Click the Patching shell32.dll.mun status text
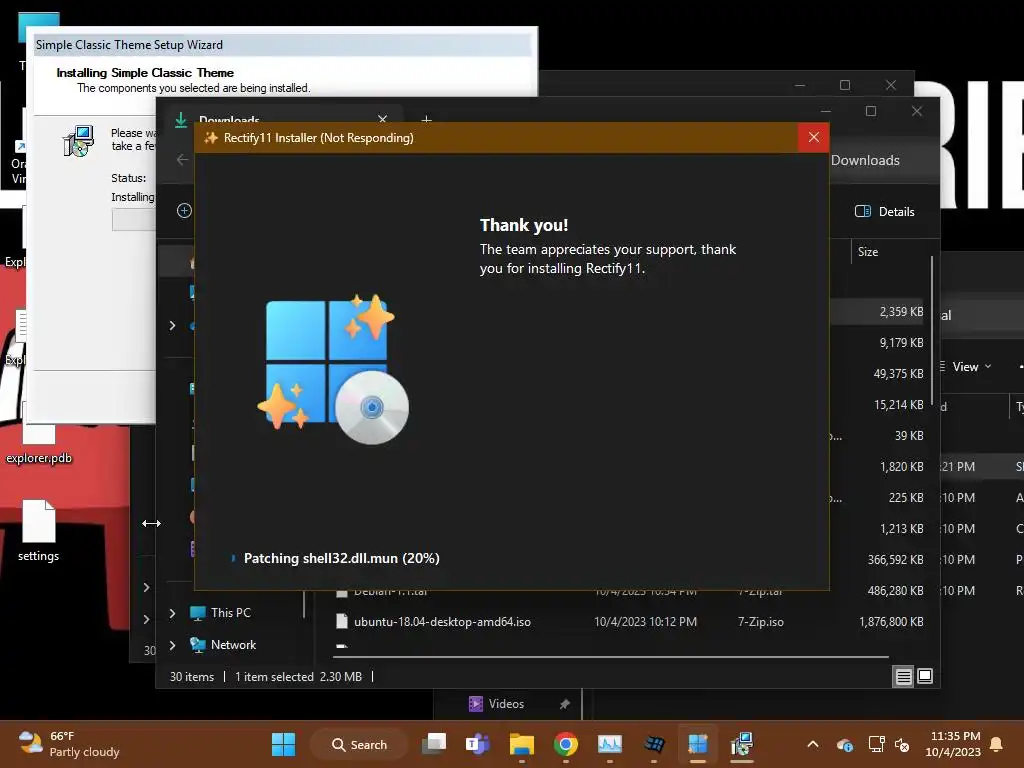The width and height of the screenshot is (1024, 768). click(x=341, y=558)
